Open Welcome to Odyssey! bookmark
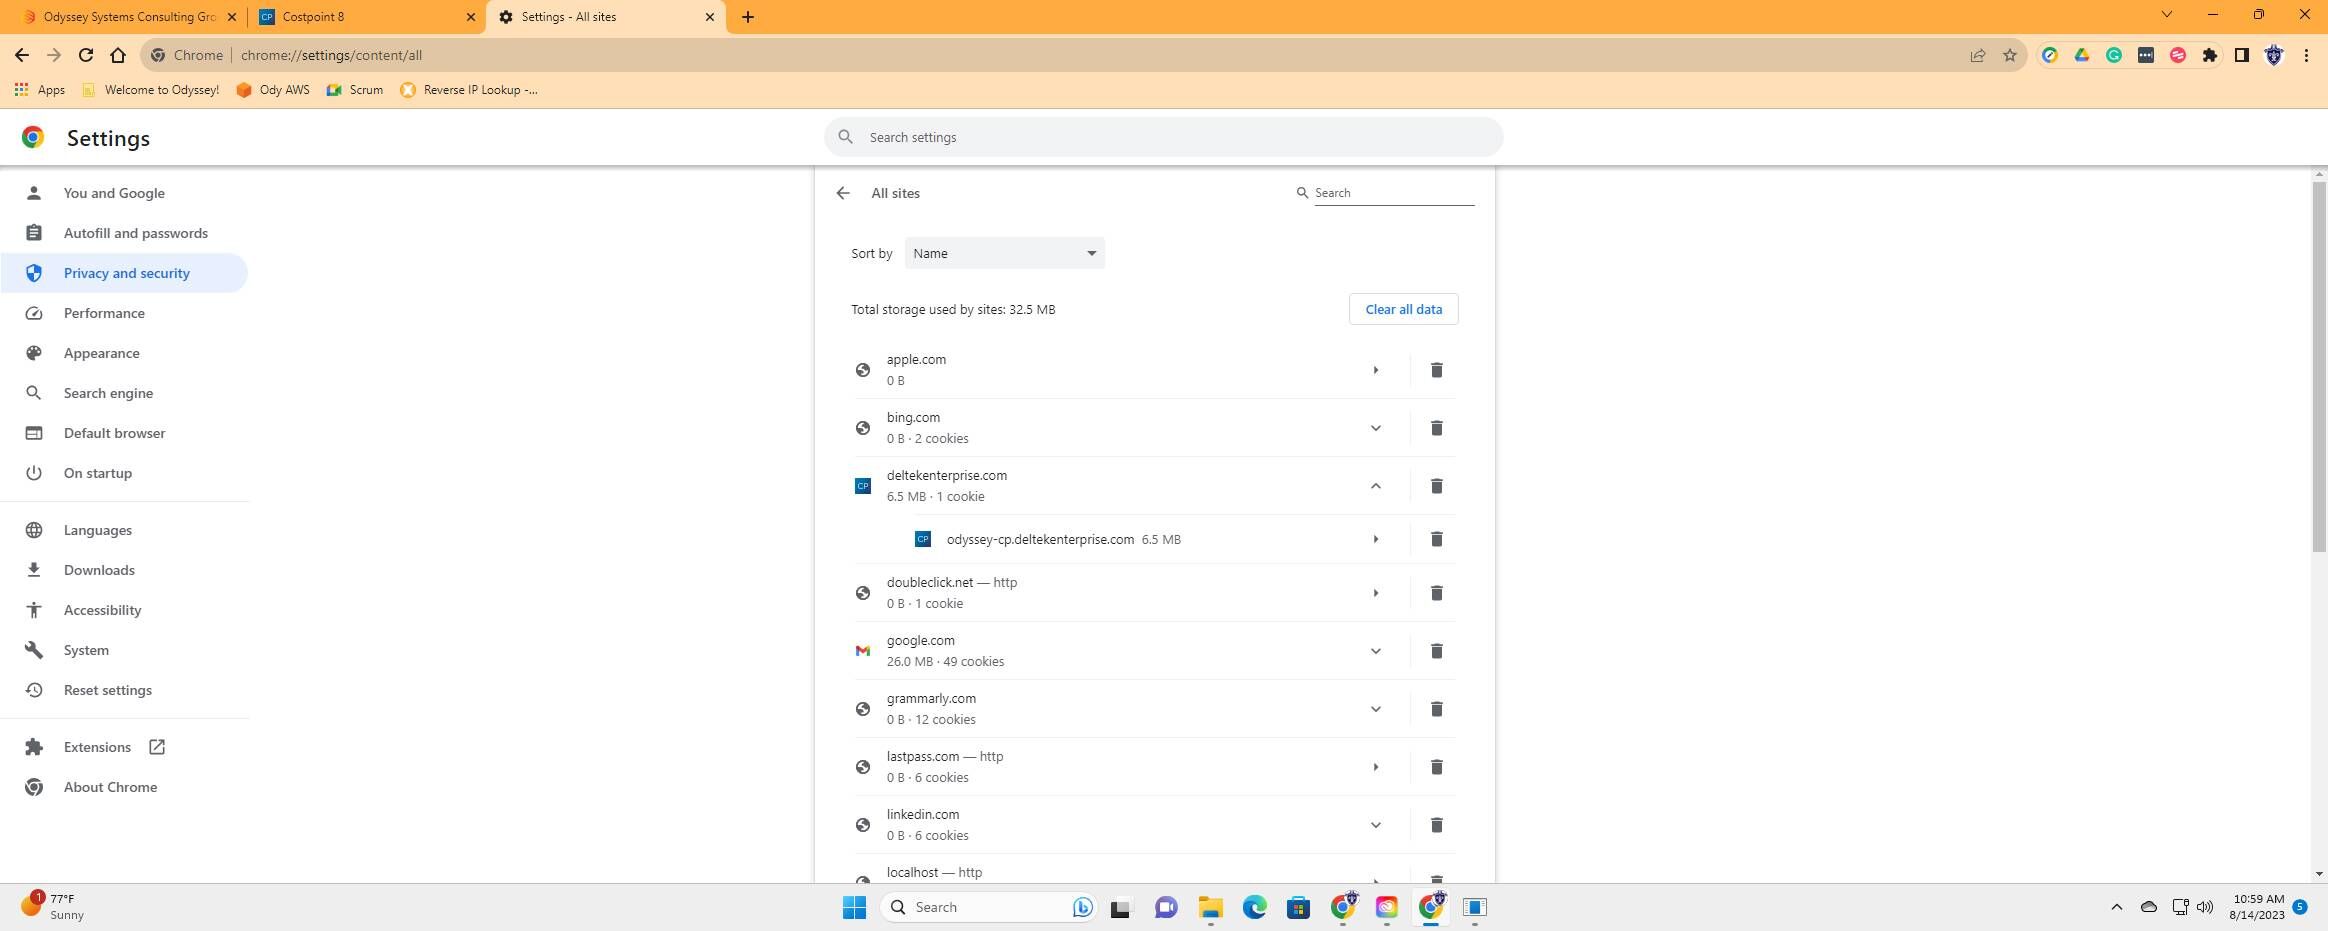 (150, 90)
